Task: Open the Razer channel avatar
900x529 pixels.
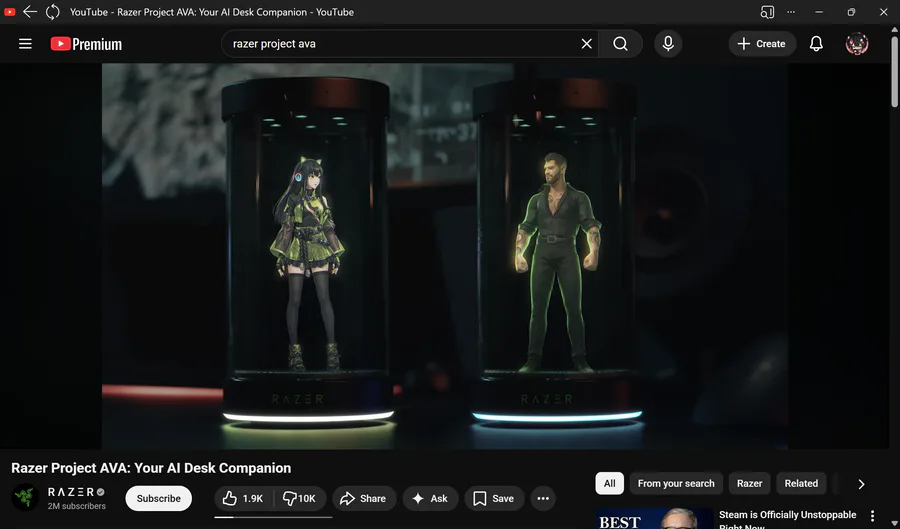Action: [x=25, y=497]
